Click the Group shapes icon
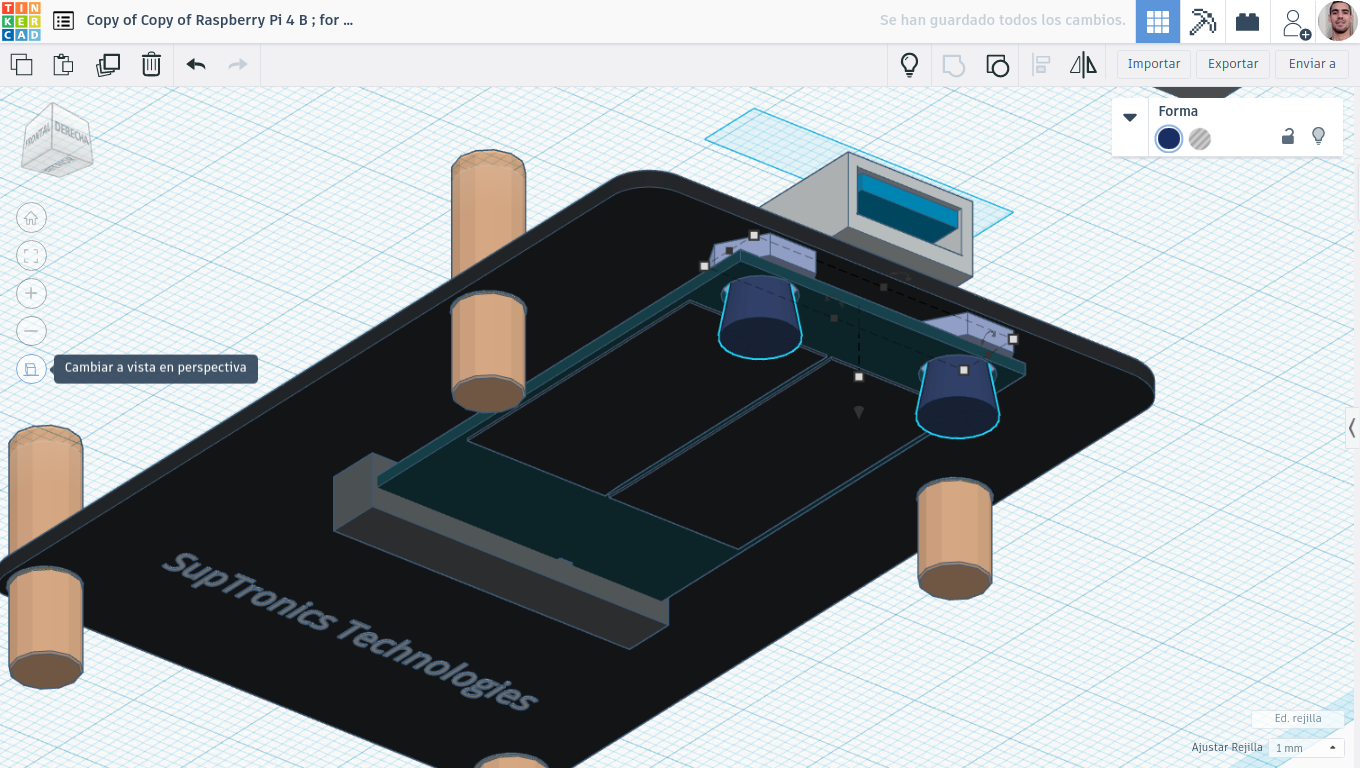 [x=954, y=65]
